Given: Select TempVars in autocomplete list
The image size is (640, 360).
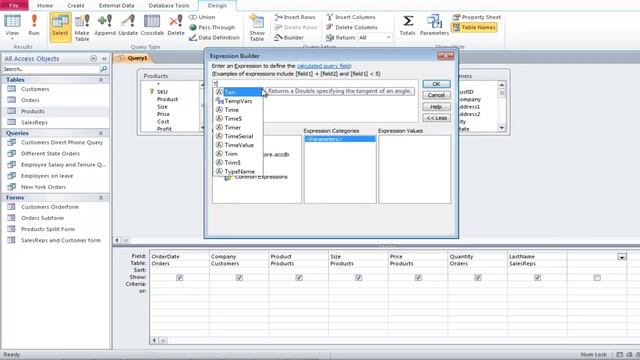Looking at the screenshot, I should [238, 101].
